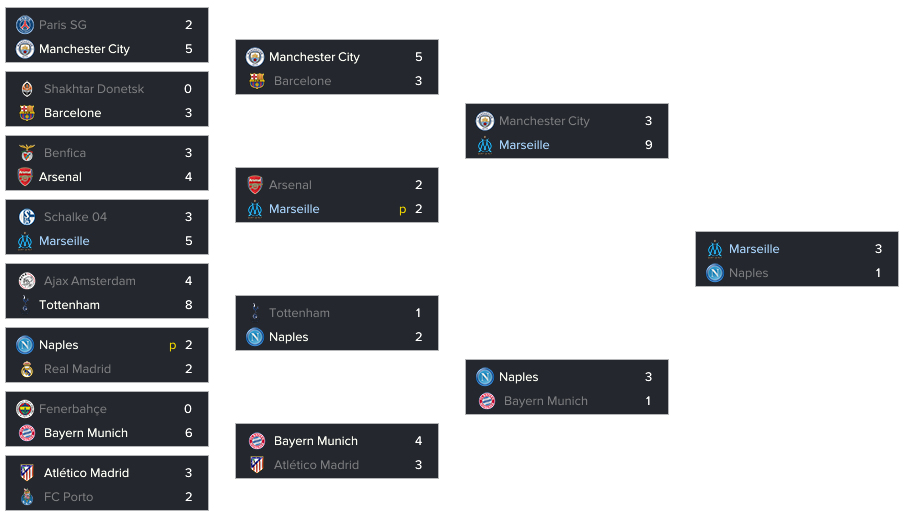Click the Shakhtar Donetsk crest icon
Image resolution: width=908 pixels, height=518 pixels.
coord(27,89)
